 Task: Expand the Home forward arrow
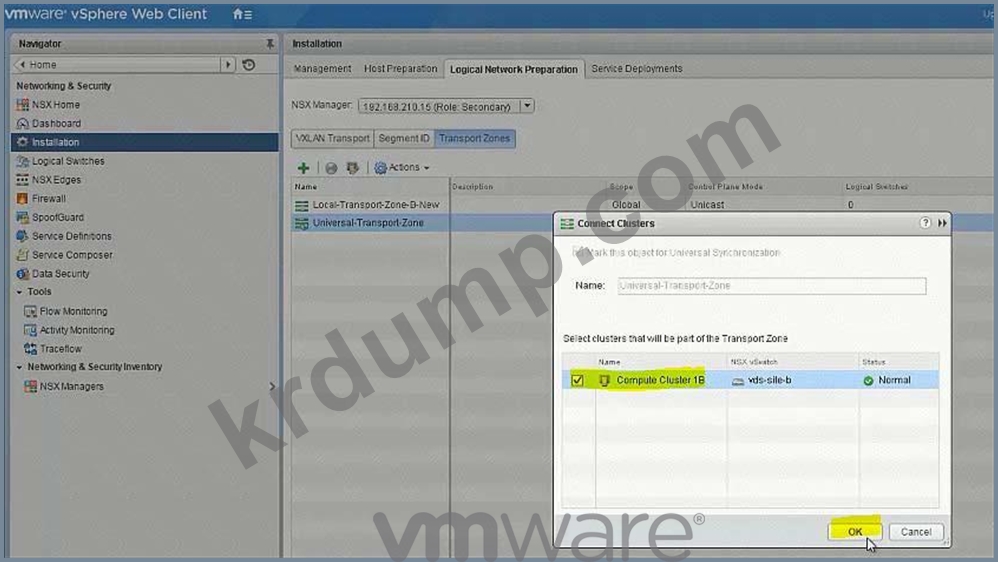click(228, 64)
